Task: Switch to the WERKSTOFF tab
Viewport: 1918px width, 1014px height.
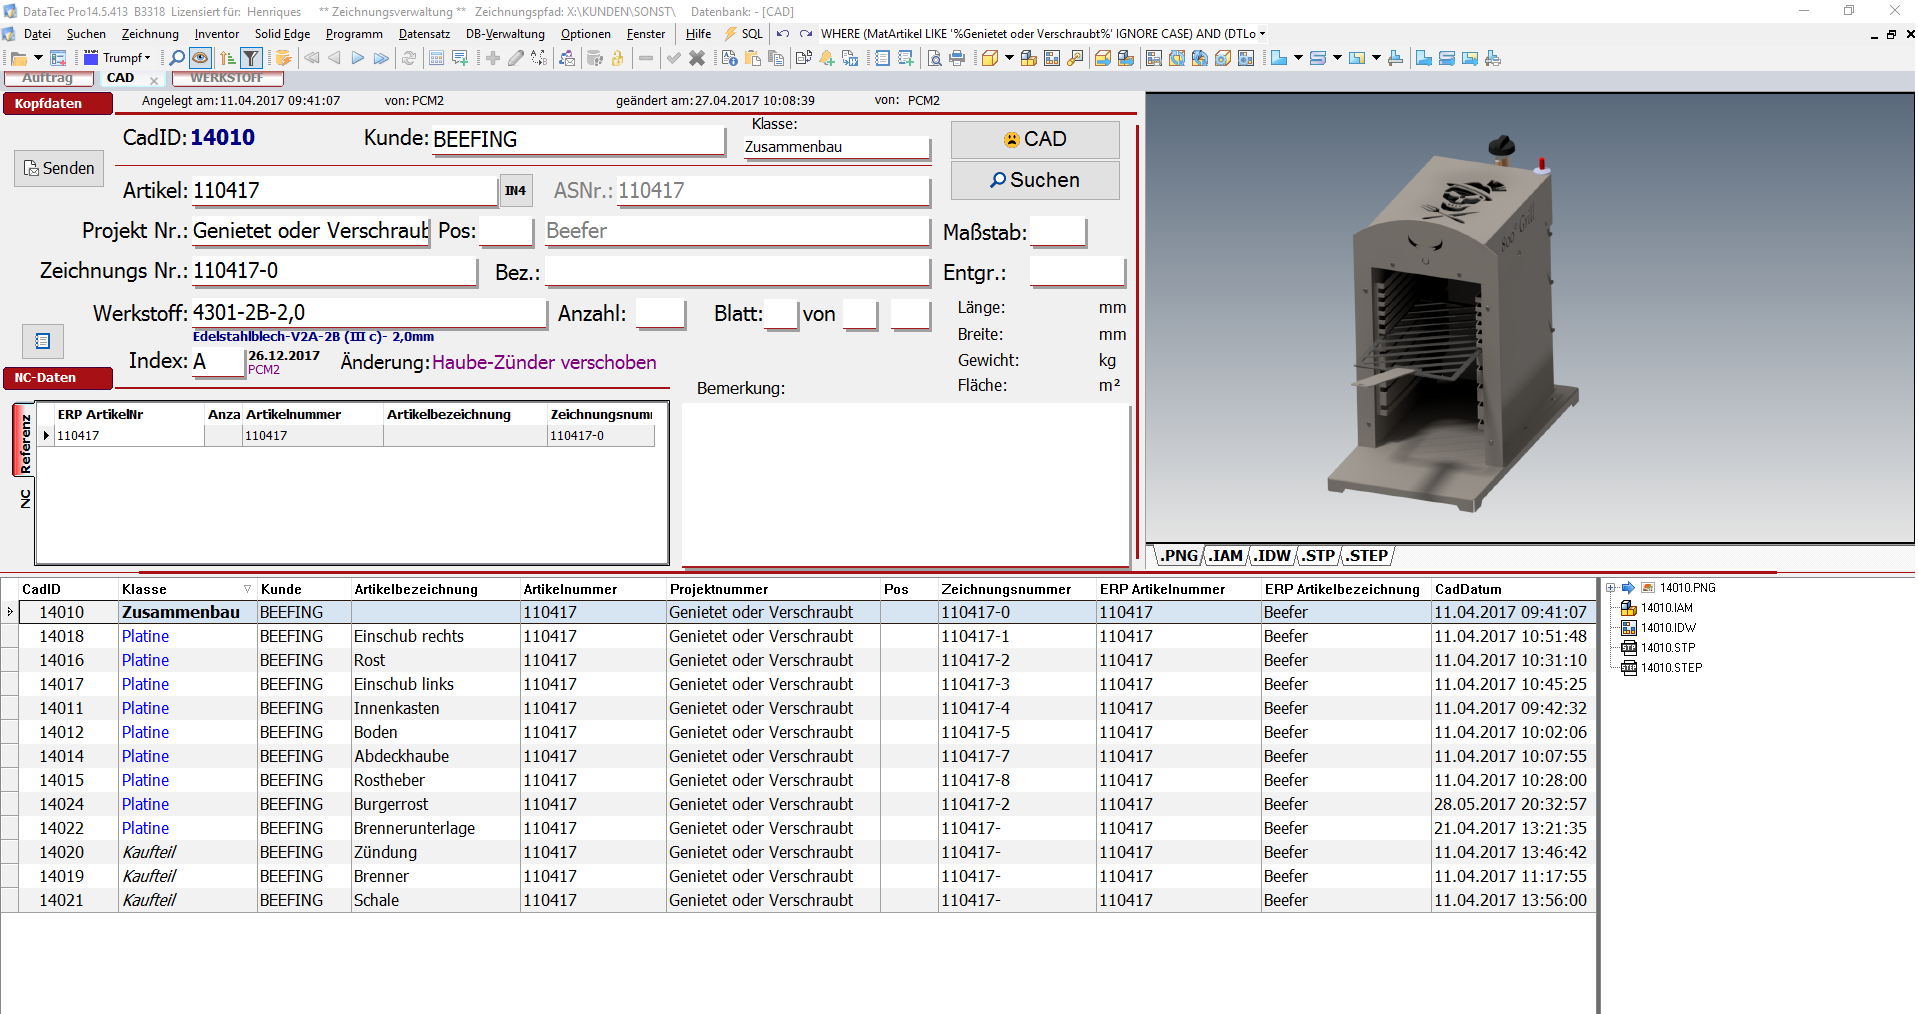Action: point(227,78)
